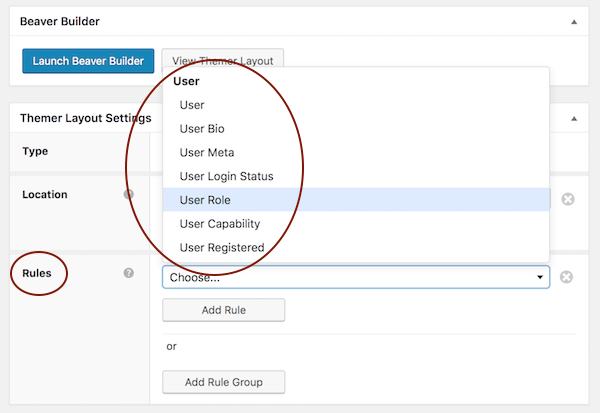Image resolution: width=600 pixels, height=413 pixels.
Task: Click the Rules help question mark icon
Action: (x=129, y=272)
